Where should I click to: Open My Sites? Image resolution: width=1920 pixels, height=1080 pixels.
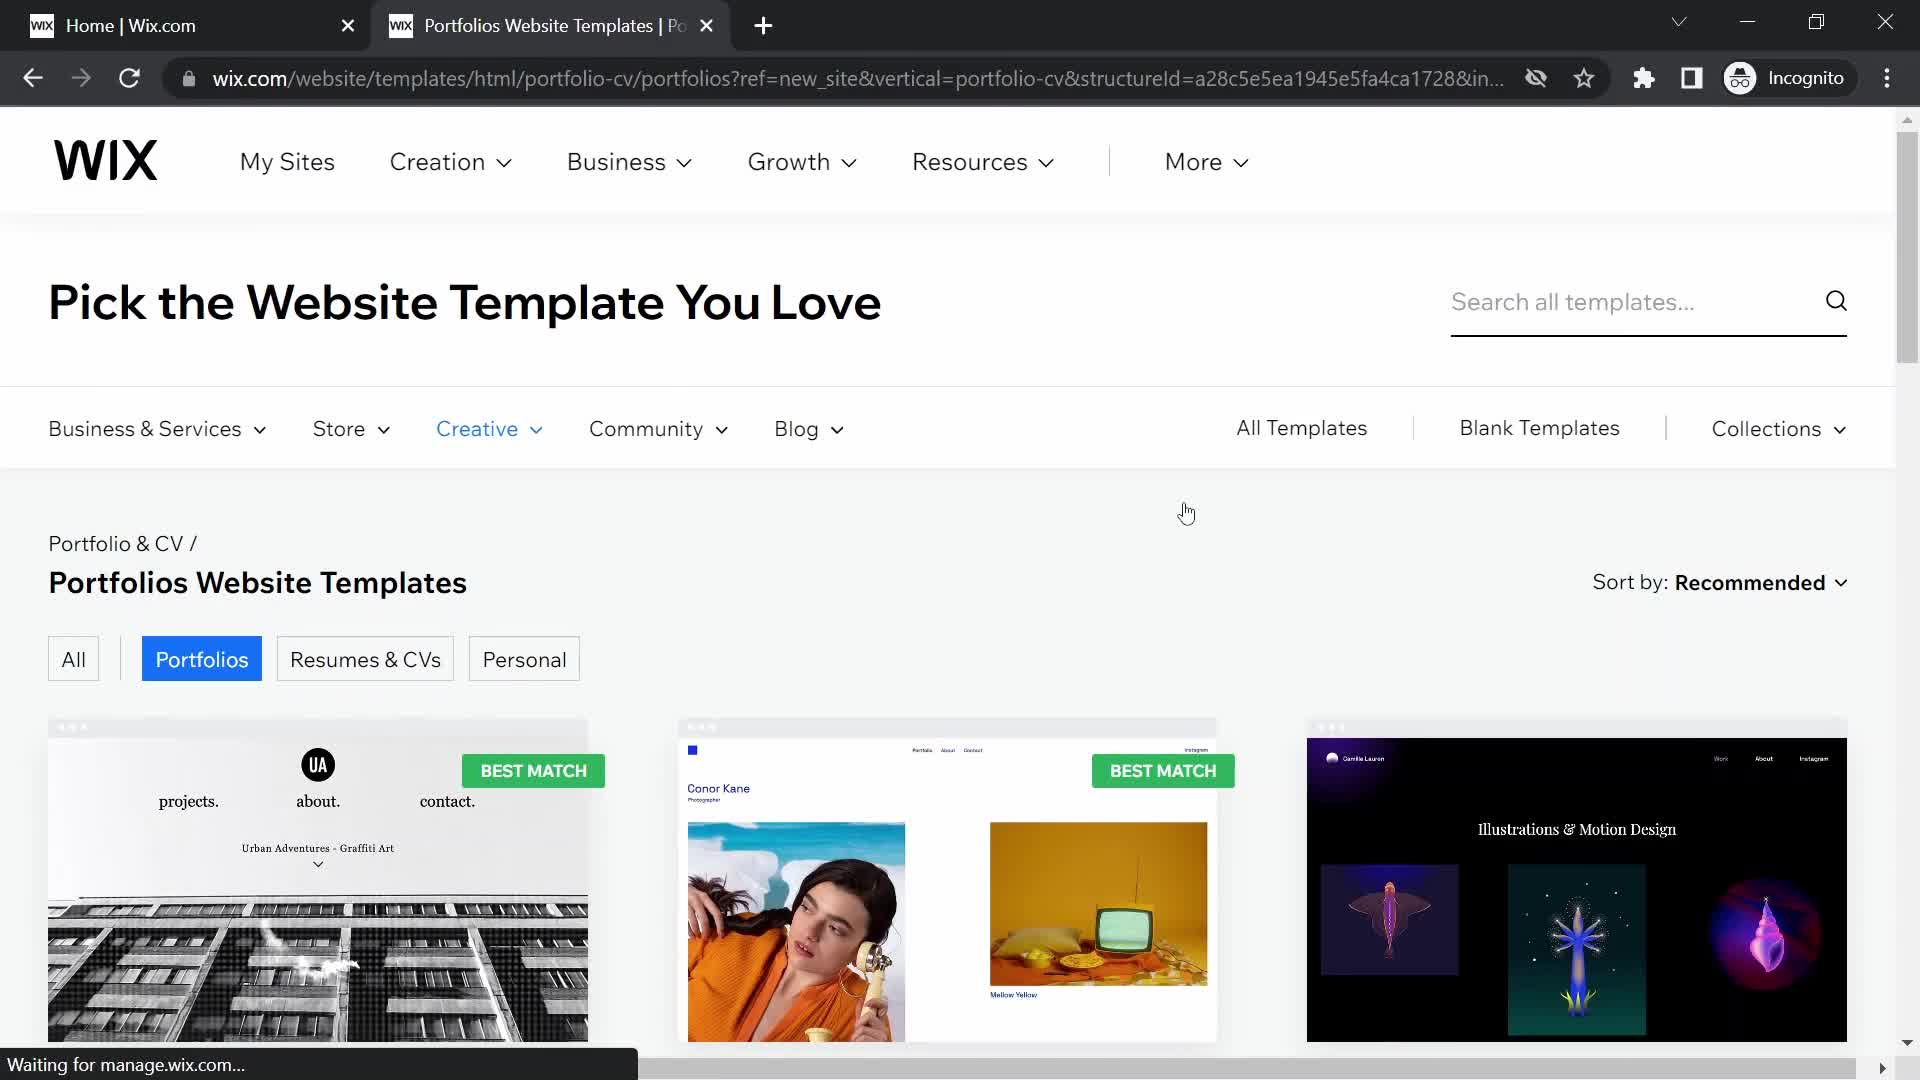pyautogui.click(x=287, y=162)
